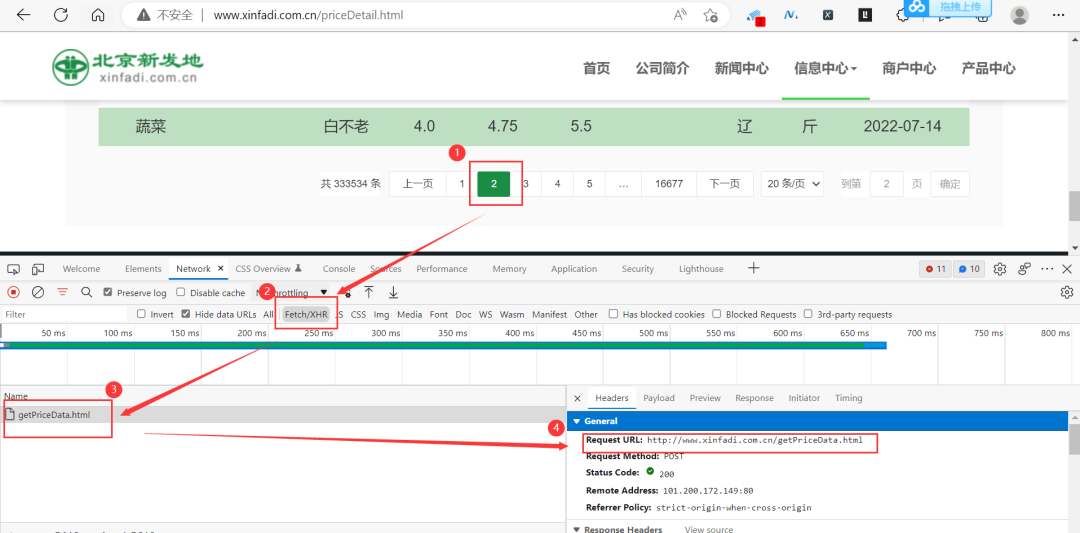
Task: Enable Has blocked cookies checkbox
Action: [613, 314]
